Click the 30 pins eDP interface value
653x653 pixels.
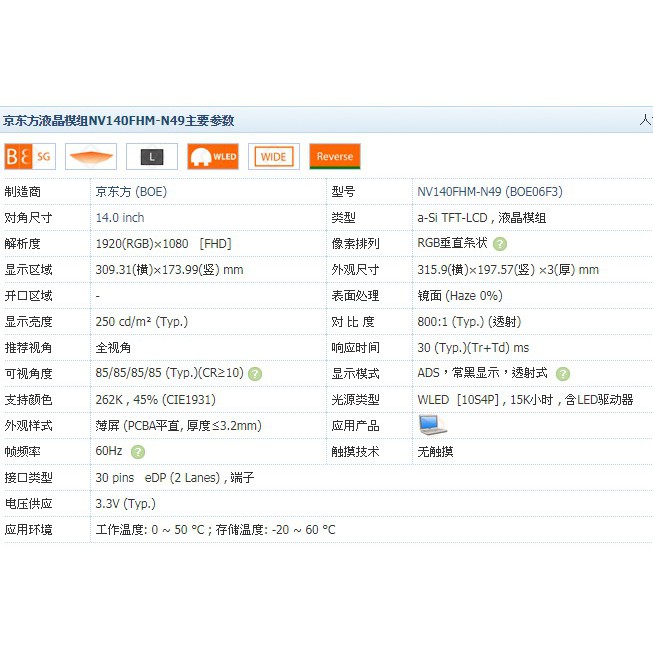click(174, 477)
